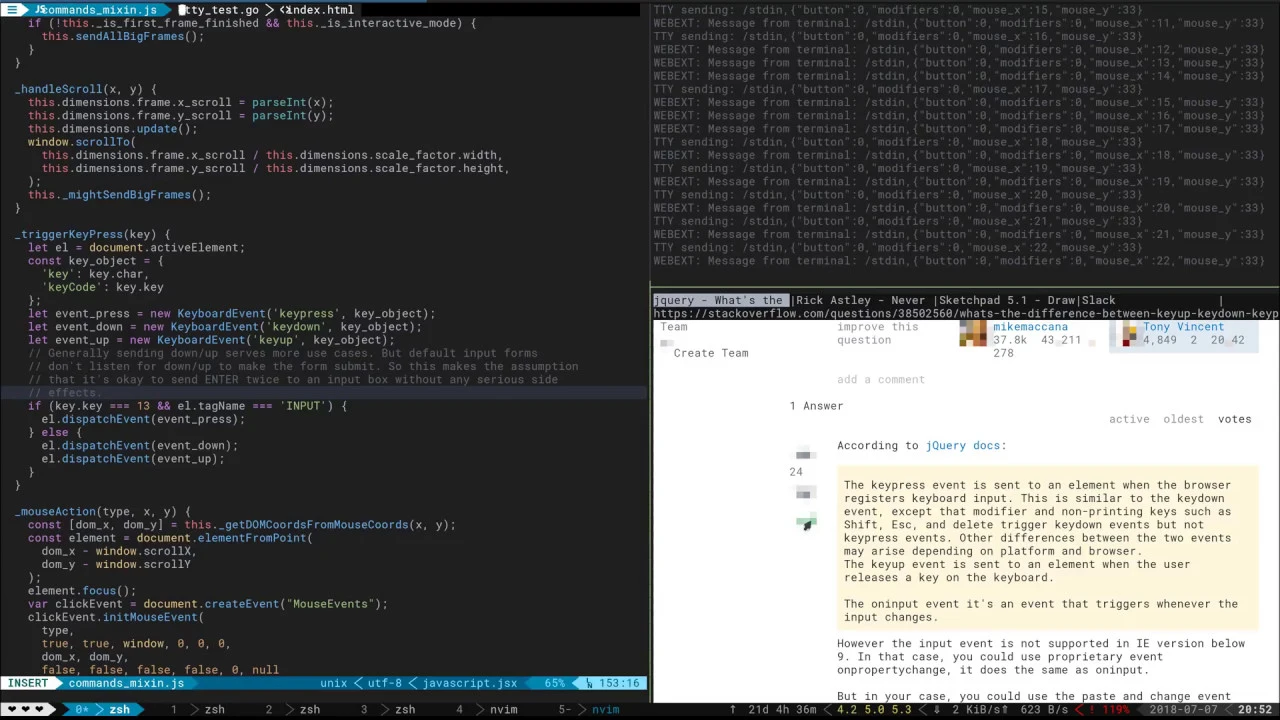Click the stackoverflow URL address bar
1280x720 pixels.
[965, 314]
